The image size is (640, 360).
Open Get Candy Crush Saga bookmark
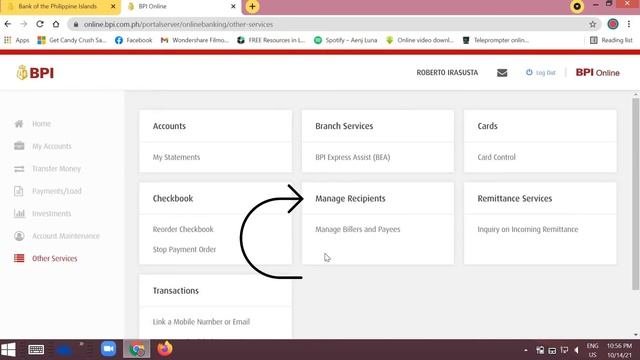pos(72,40)
